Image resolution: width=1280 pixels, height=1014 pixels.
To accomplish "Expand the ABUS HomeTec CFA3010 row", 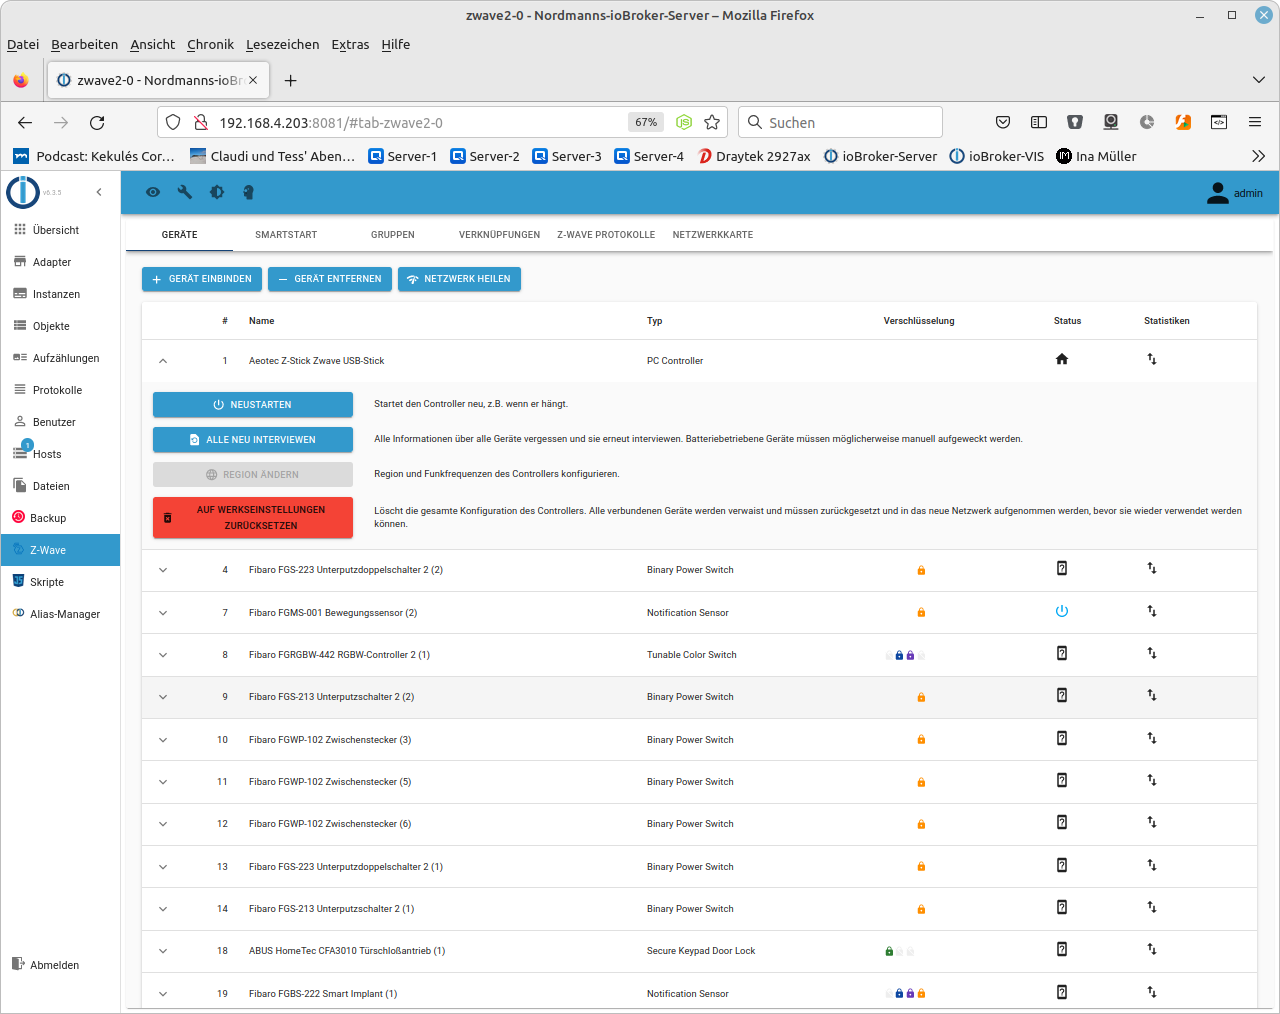I will pyautogui.click(x=163, y=951).
